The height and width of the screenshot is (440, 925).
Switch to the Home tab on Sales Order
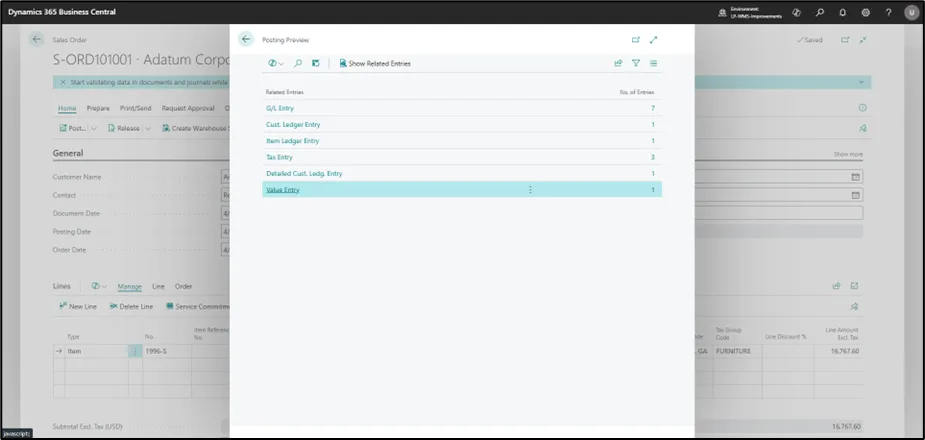67,109
